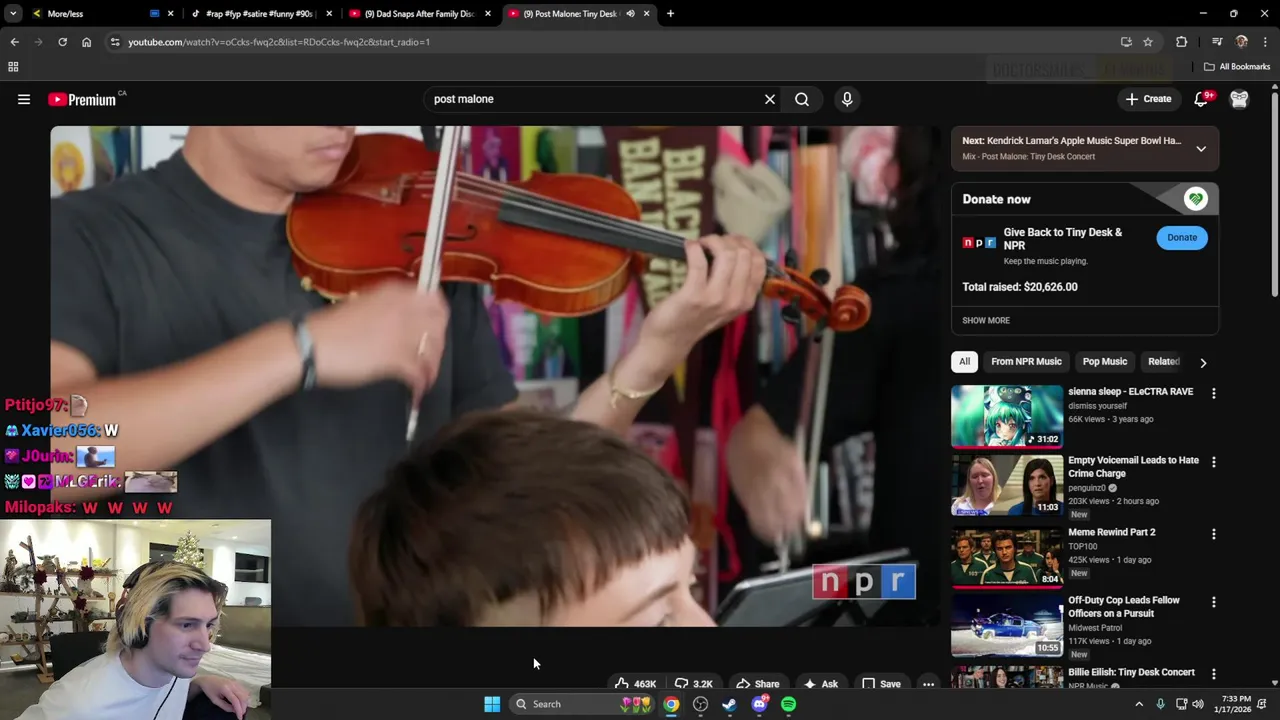Select the 'All' filter chip
The image size is (1280, 720).
click(x=964, y=361)
